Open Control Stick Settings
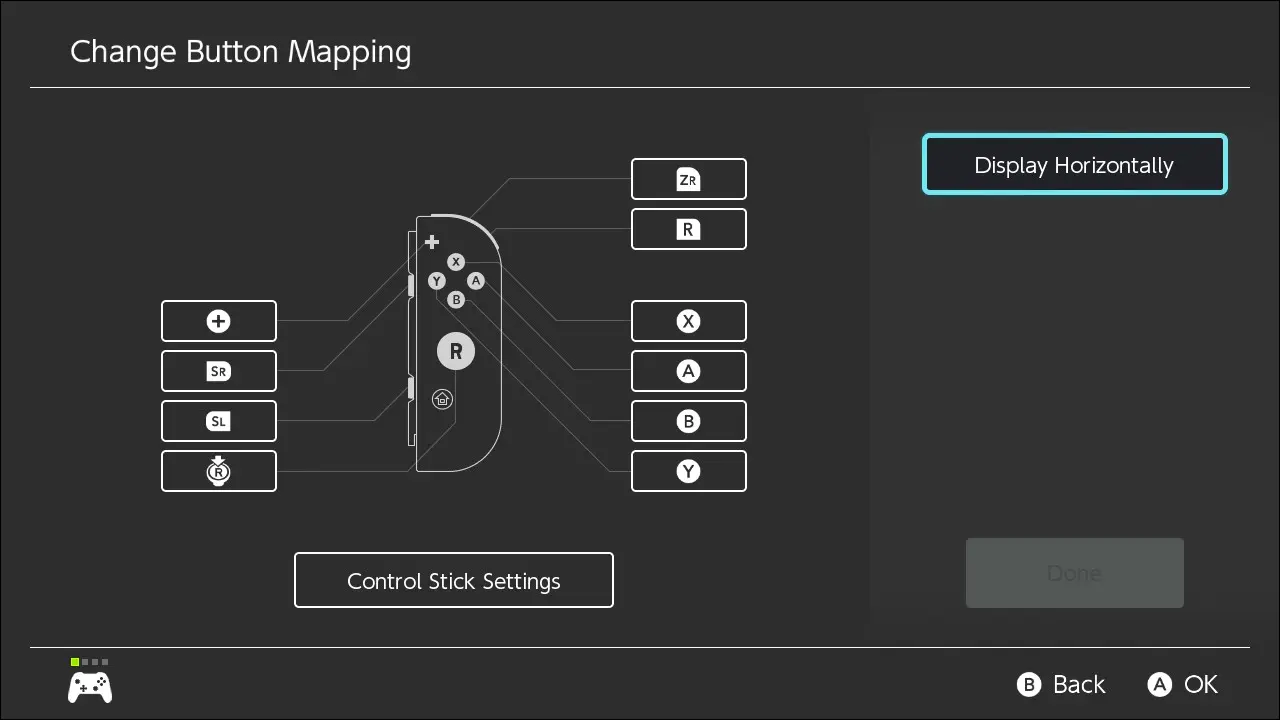Screen dimensions: 1280x720 (x=454, y=580)
